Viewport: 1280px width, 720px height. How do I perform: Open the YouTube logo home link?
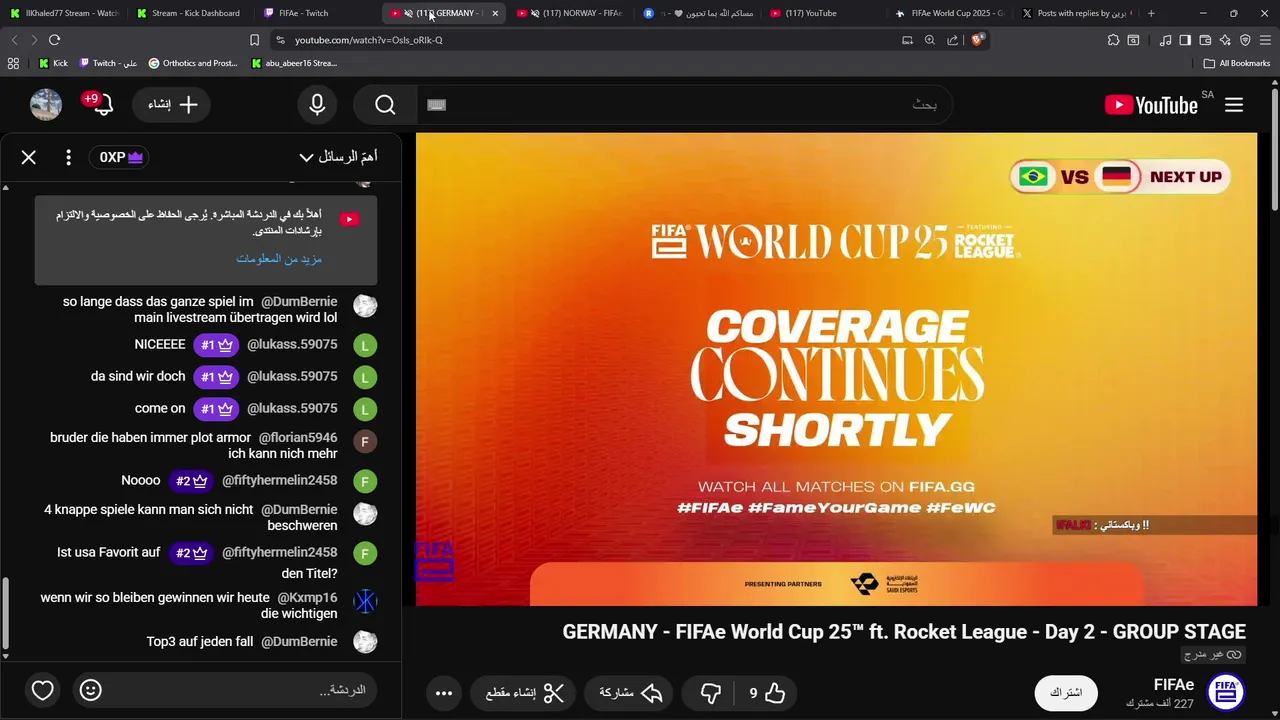tap(1151, 105)
